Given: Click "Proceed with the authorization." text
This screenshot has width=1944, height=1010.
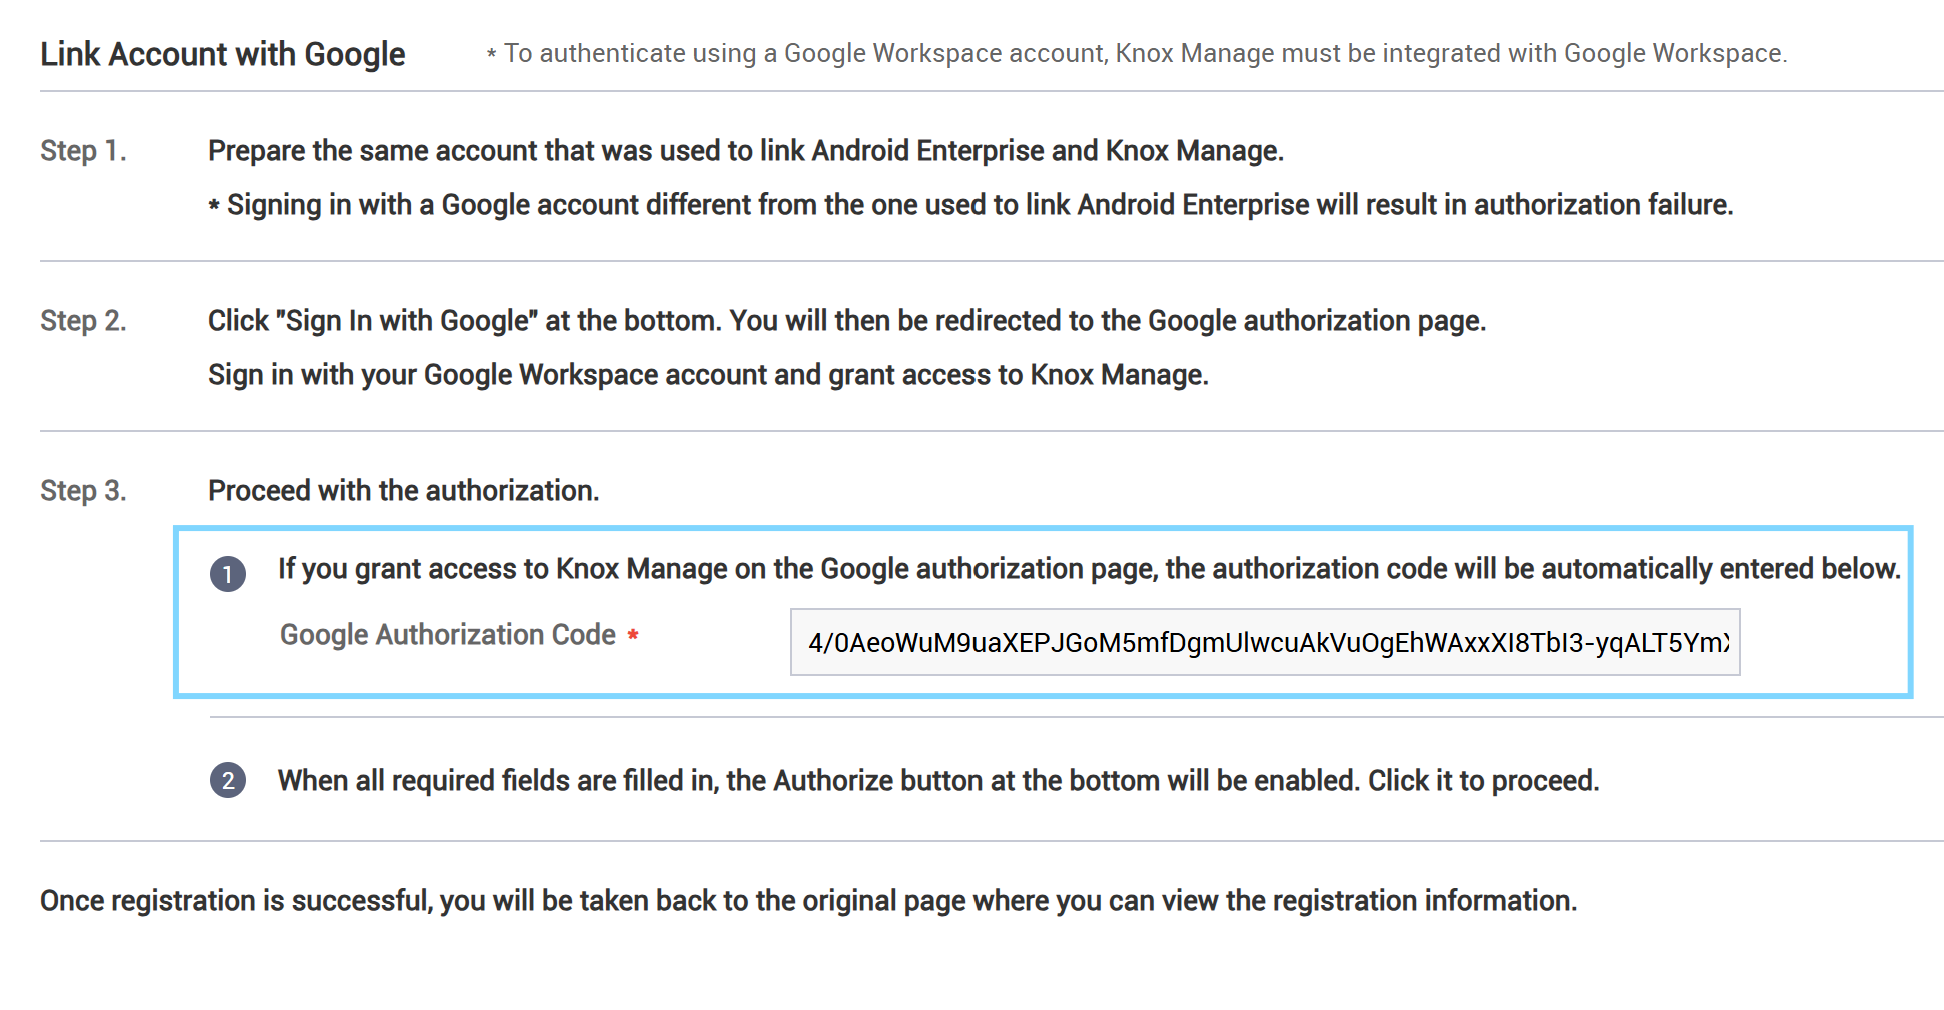Looking at the screenshot, I should pos(404,491).
